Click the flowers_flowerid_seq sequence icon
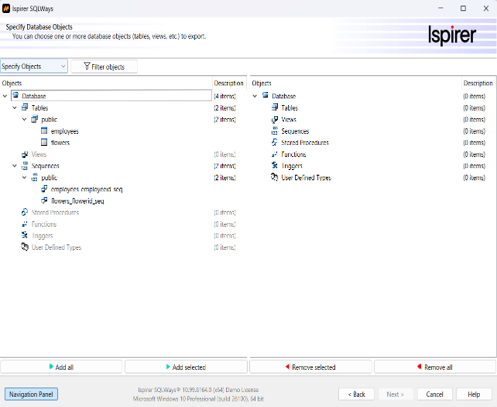 [x=44, y=201]
